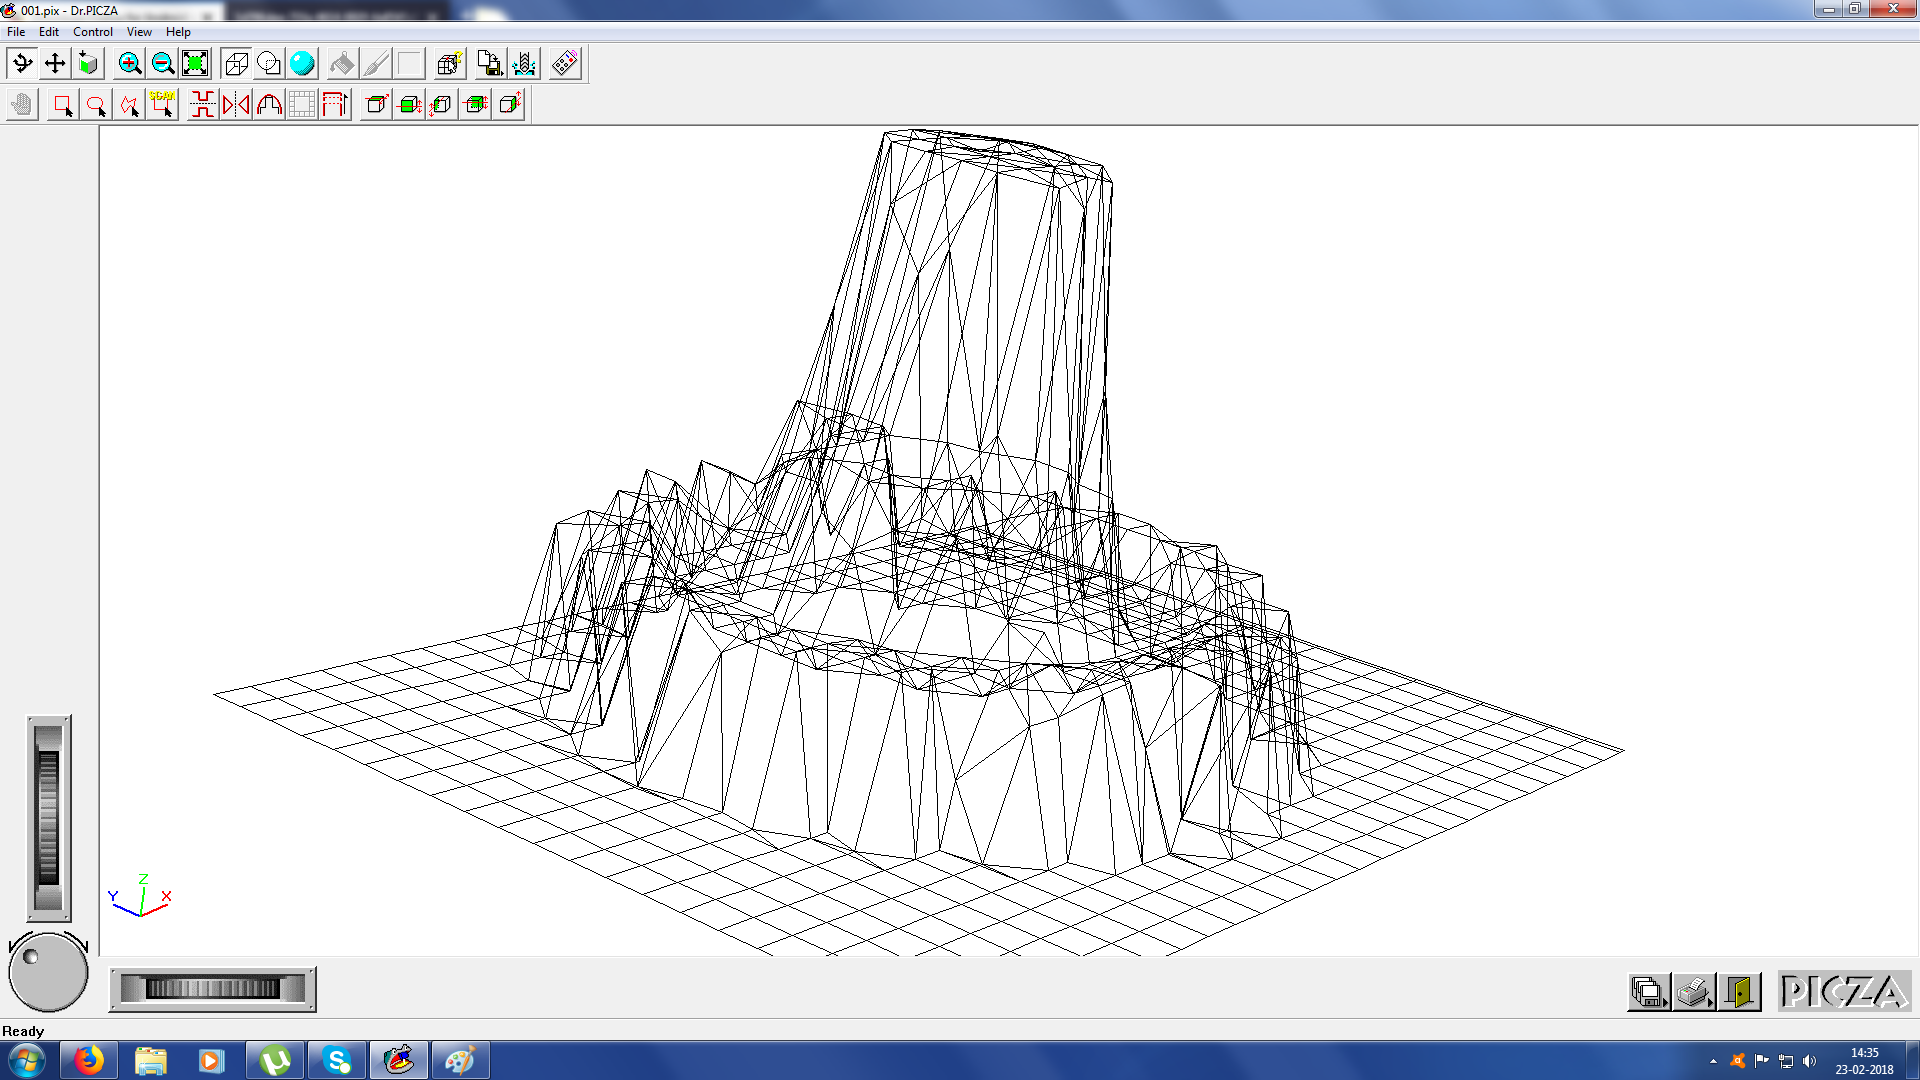Click the zoom out magnifier icon
Image resolution: width=1920 pixels, height=1080 pixels.
[x=162, y=64]
